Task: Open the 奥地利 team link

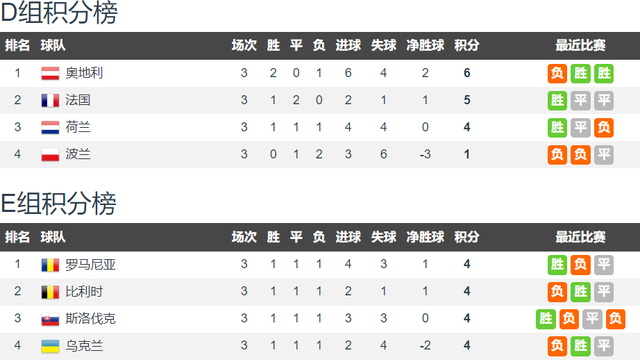Action: click(84, 73)
